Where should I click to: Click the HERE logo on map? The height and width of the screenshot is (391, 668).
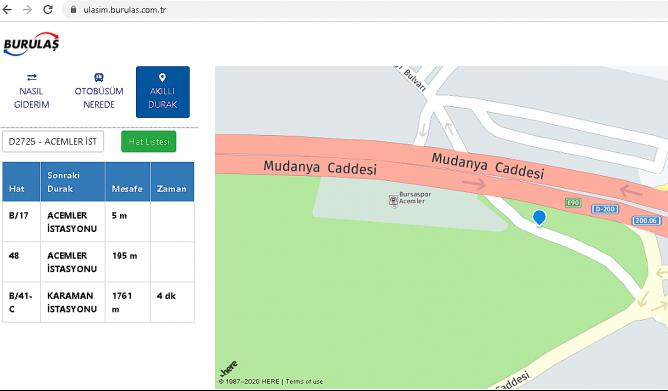pyautogui.click(x=229, y=369)
